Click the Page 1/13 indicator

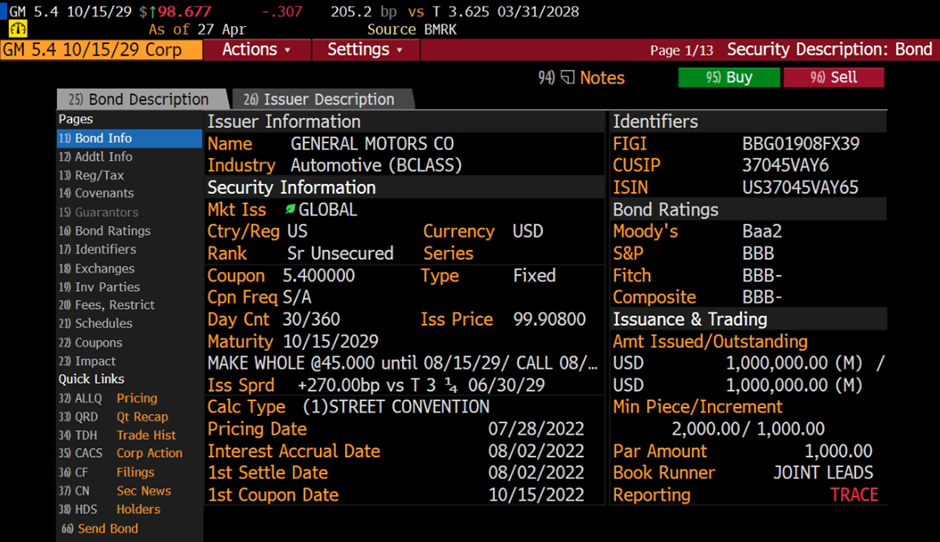[x=682, y=50]
